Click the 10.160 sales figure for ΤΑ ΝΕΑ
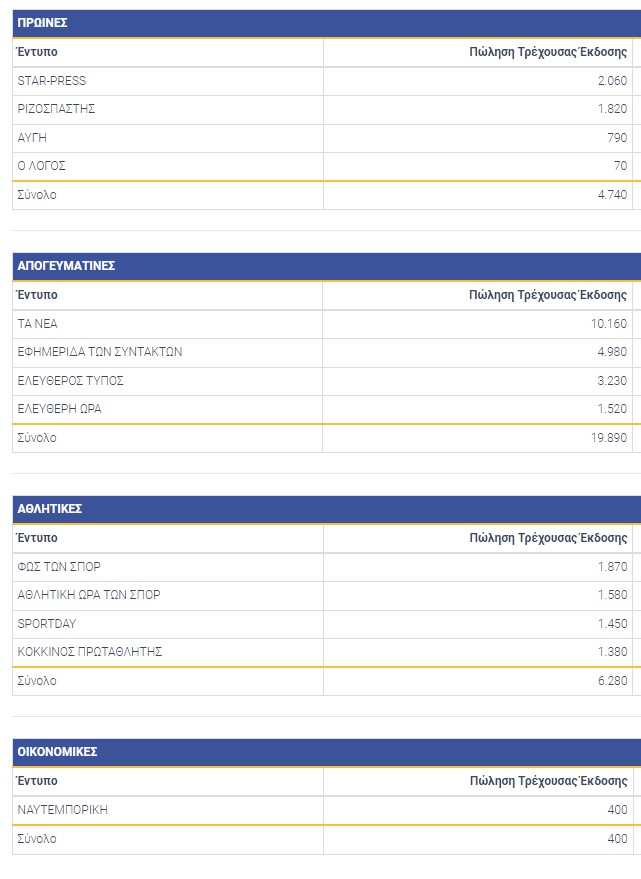Image resolution: width=641 pixels, height=879 pixels. point(609,324)
